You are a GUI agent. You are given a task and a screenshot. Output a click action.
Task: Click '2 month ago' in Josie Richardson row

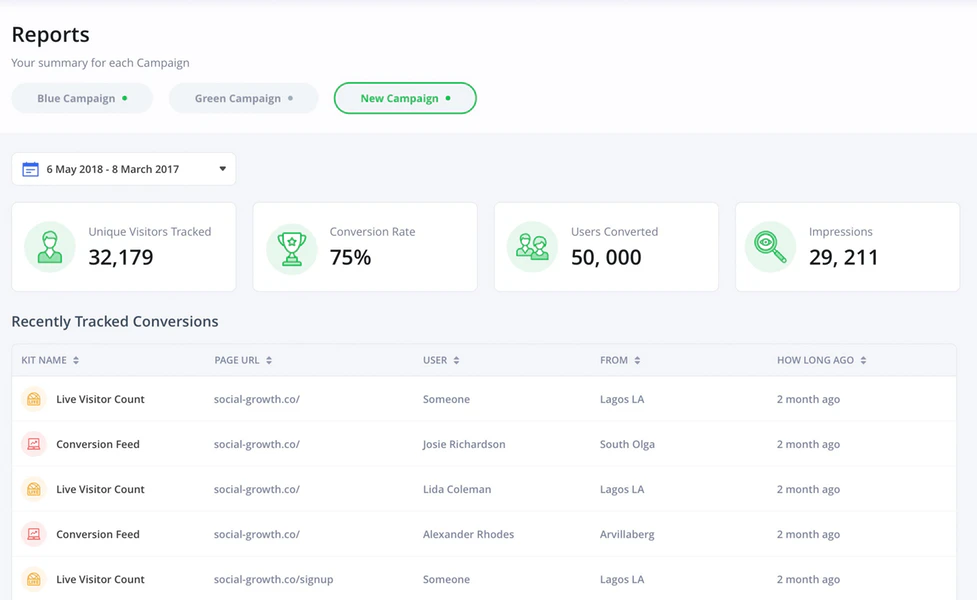808,444
